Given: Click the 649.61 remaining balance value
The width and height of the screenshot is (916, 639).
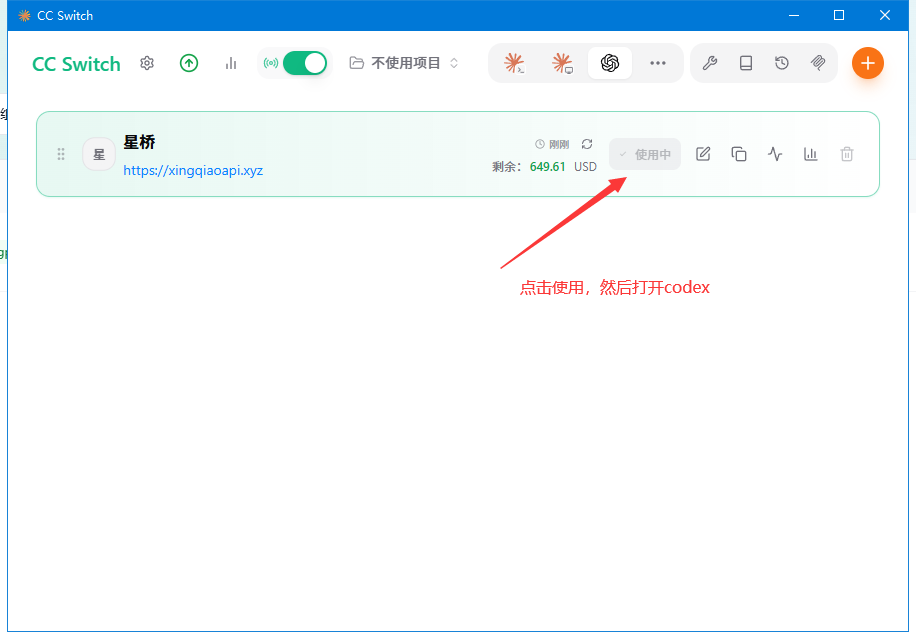Looking at the screenshot, I should click(x=547, y=167).
